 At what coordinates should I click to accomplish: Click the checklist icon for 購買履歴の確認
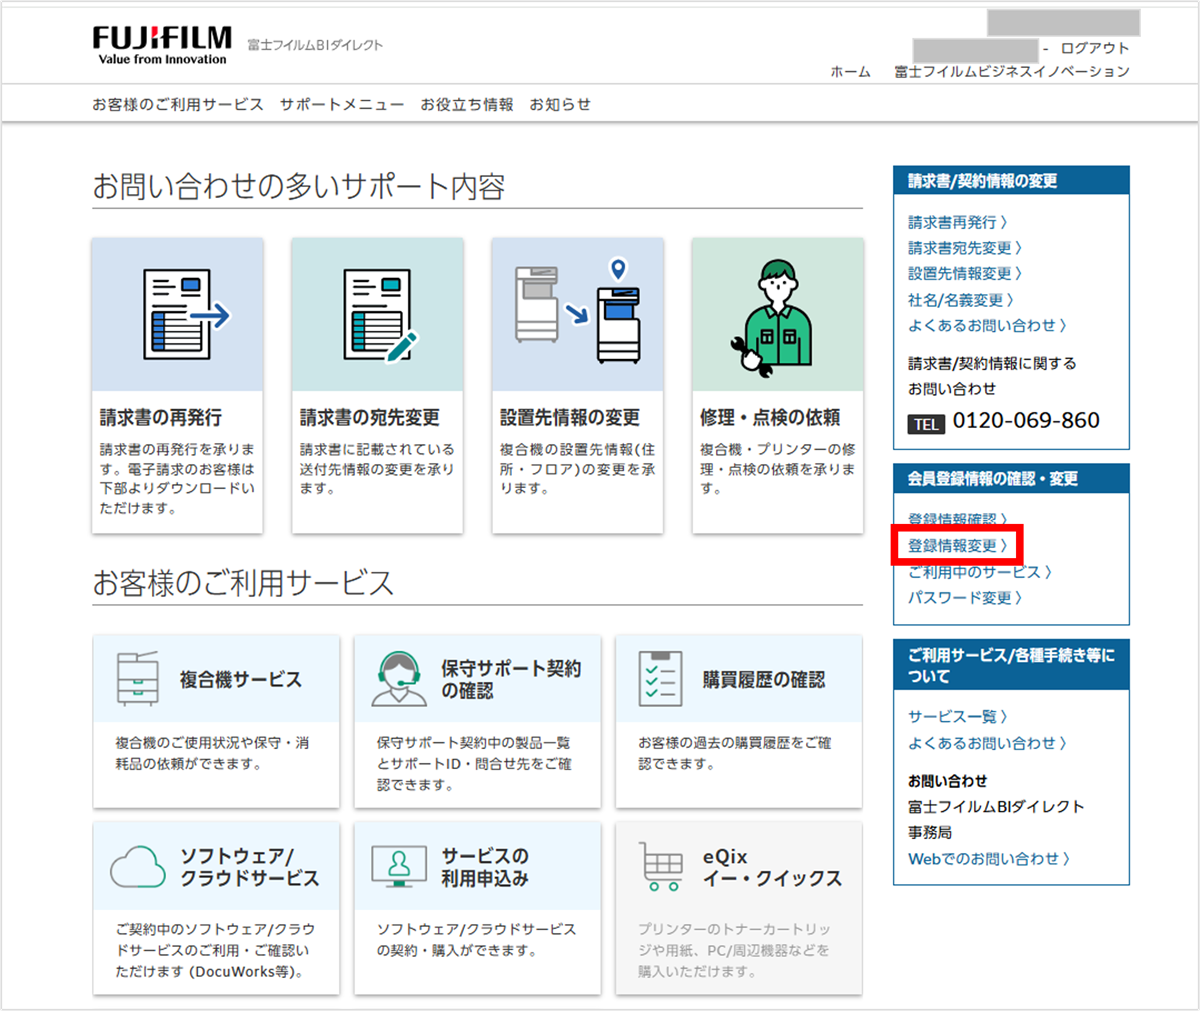(660, 679)
